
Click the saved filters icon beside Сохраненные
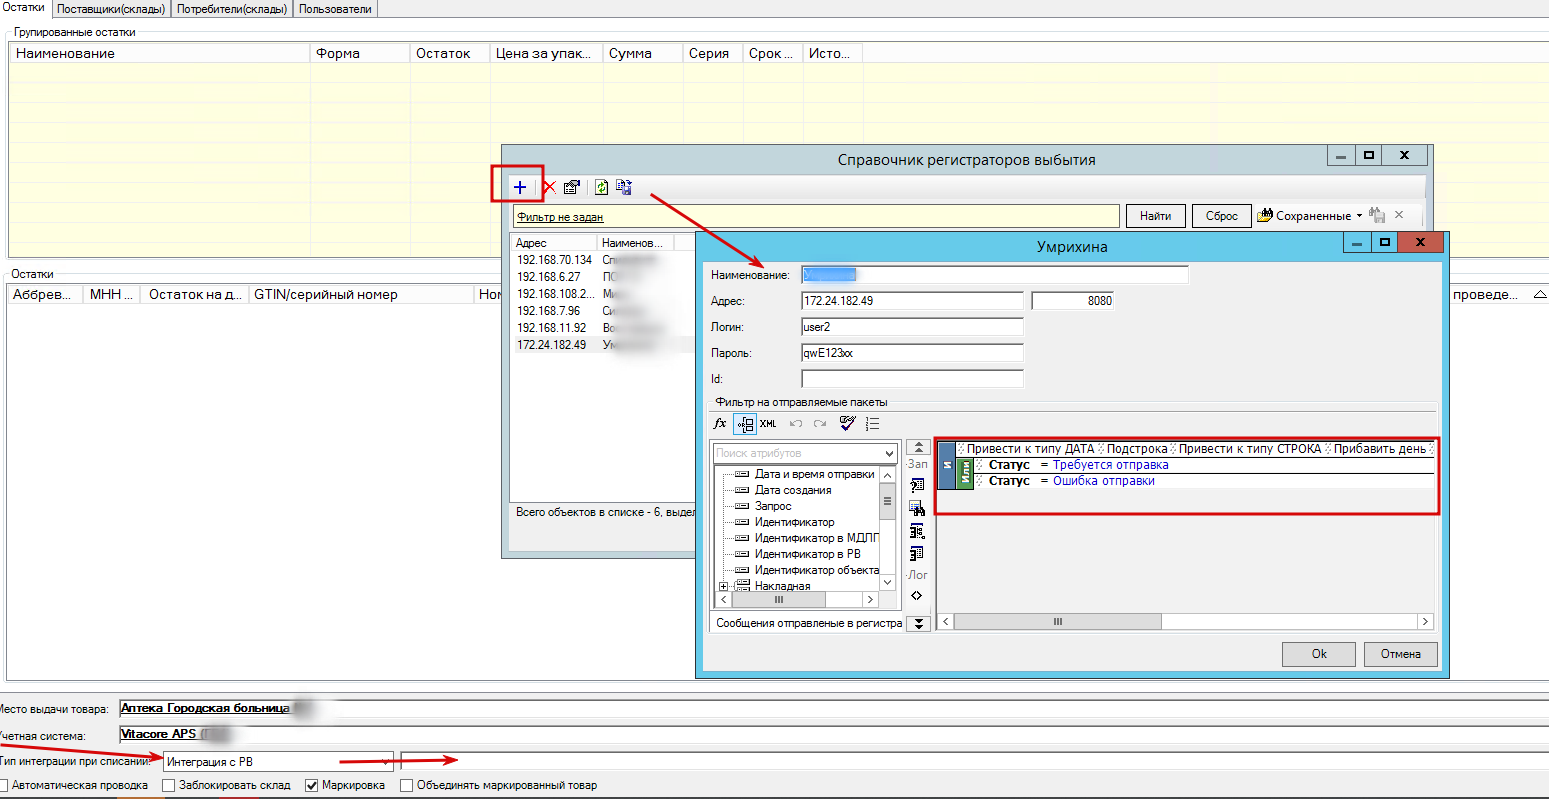click(x=1265, y=215)
